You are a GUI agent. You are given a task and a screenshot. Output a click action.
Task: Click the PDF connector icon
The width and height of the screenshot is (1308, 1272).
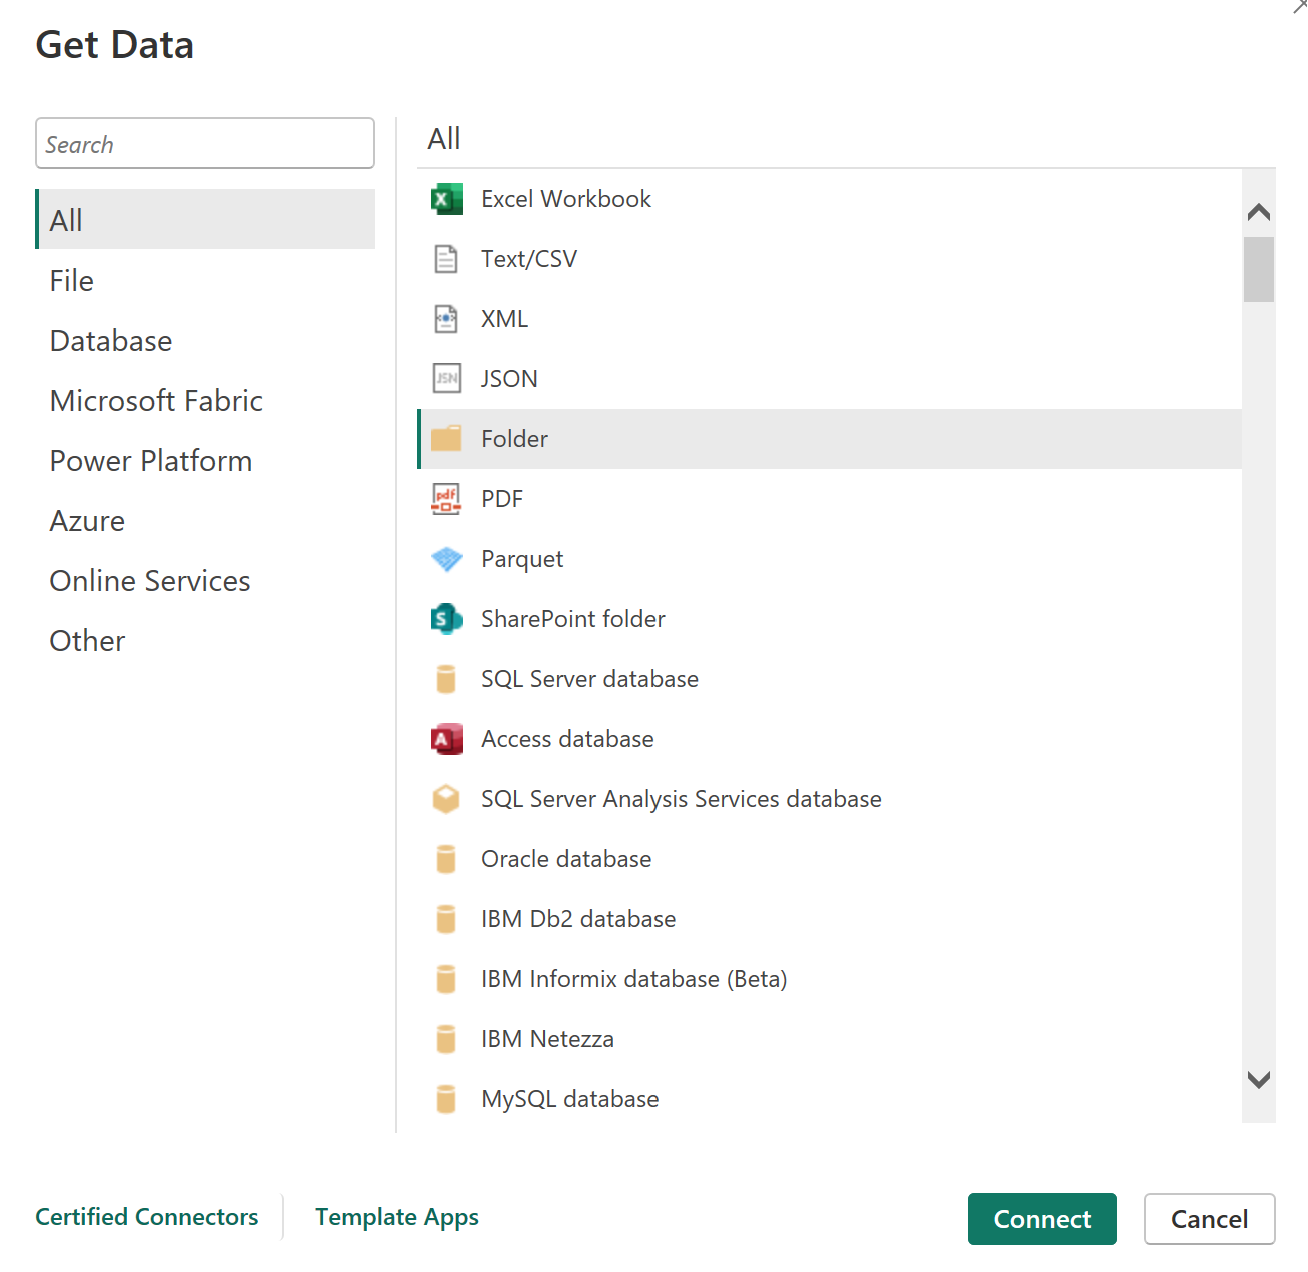pos(446,499)
